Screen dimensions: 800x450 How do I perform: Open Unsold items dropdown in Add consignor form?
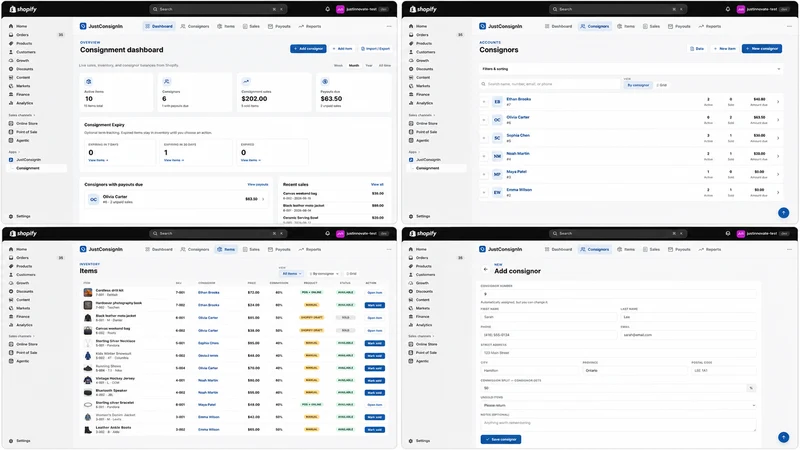618,405
